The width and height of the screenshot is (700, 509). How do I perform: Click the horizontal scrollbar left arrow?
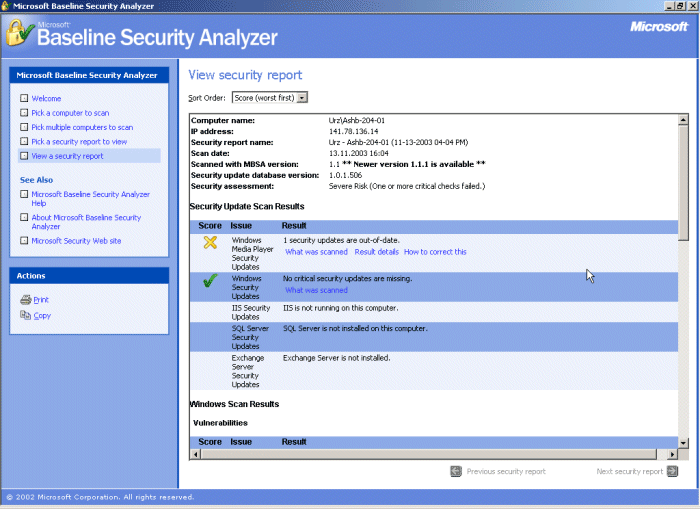point(195,454)
